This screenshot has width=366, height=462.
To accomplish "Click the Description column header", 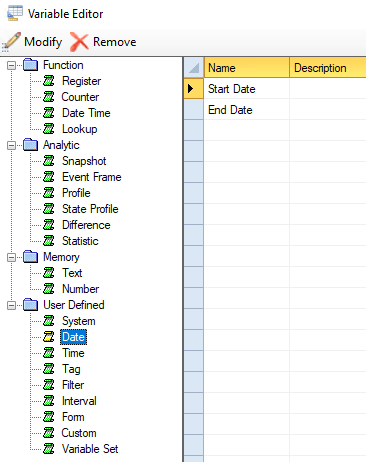I will pos(328,68).
